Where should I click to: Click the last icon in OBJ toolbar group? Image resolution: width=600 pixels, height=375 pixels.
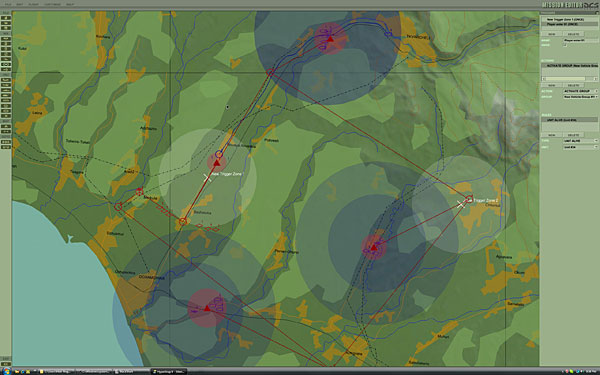pyautogui.click(x=6, y=116)
